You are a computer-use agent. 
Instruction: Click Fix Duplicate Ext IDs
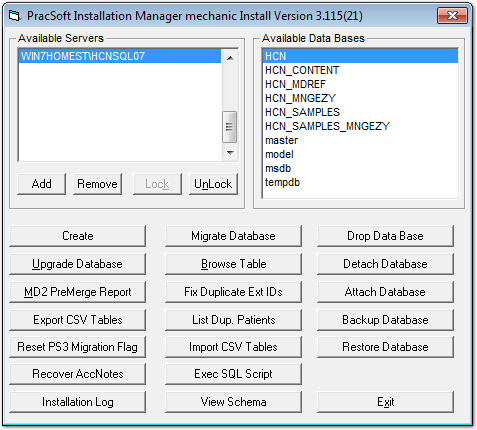pos(233,292)
